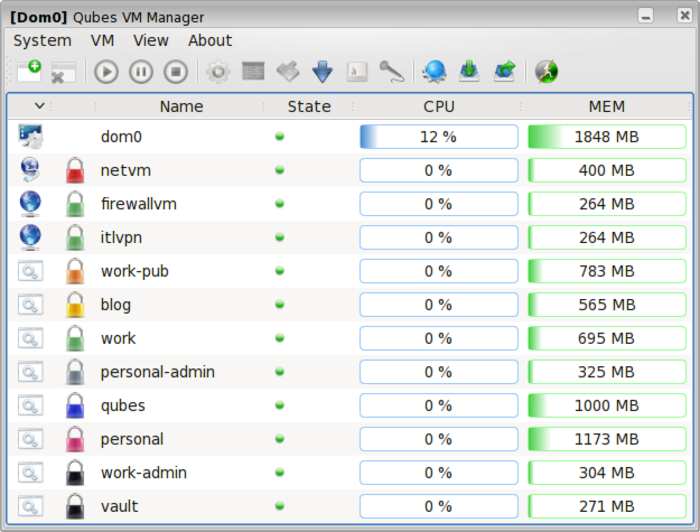Open the VM menu
The width and height of the screenshot is (700, 532).
[102, 41]
